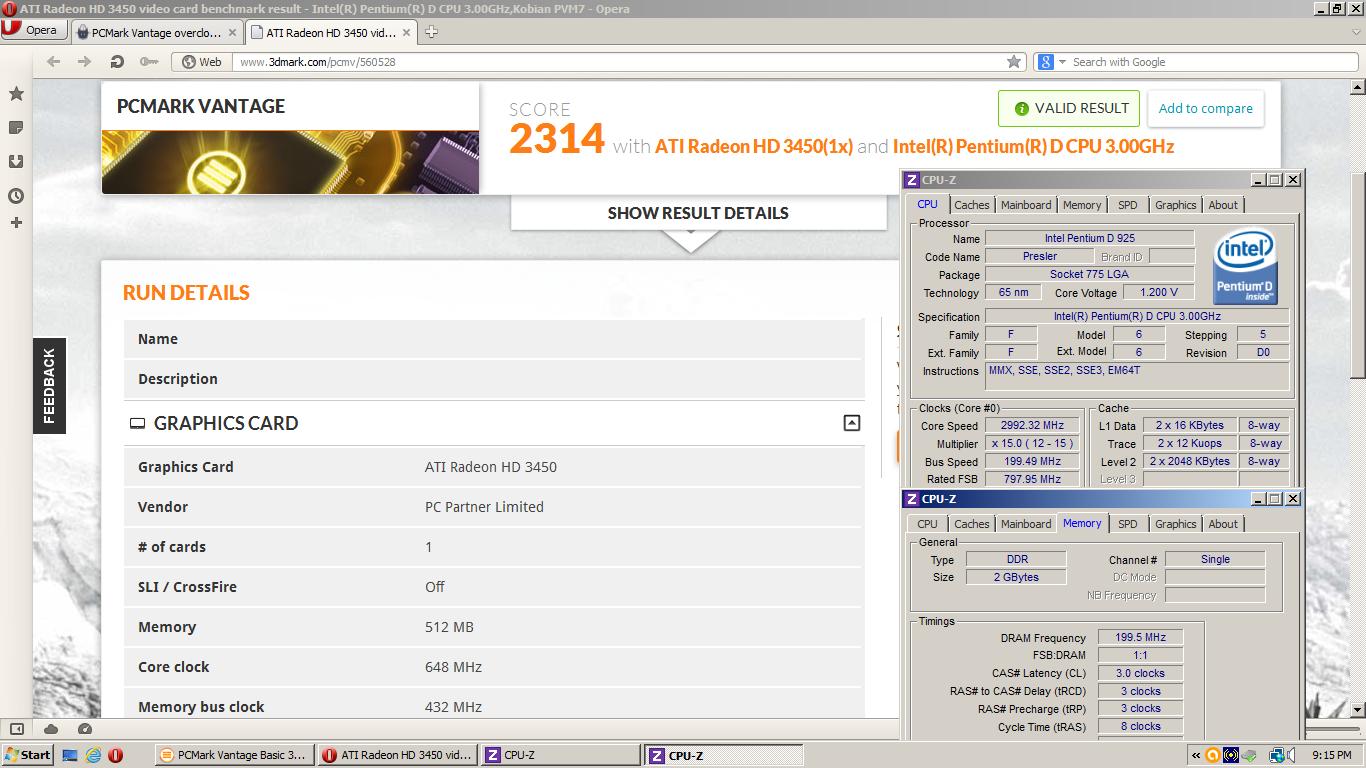Click Show Desktop quick launch icon
The image size is (1366, 768).
click(x=70, y=755)
